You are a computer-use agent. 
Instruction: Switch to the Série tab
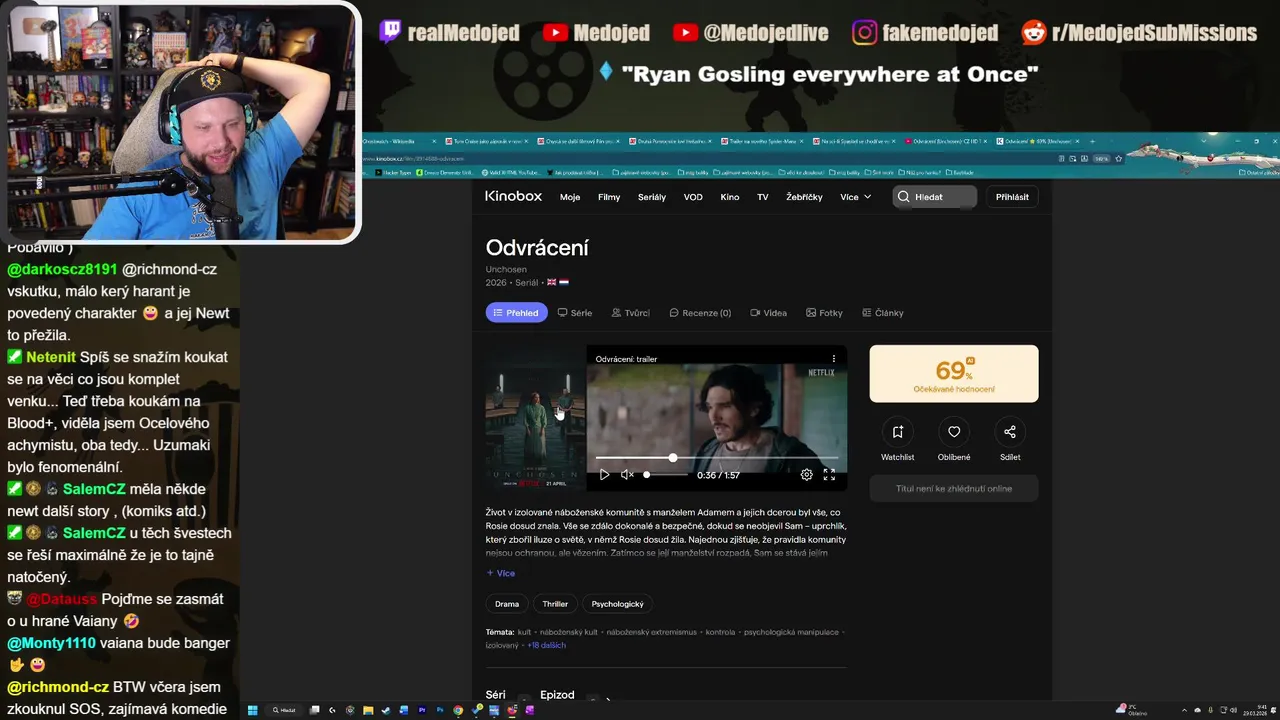(x=575, y=313)
